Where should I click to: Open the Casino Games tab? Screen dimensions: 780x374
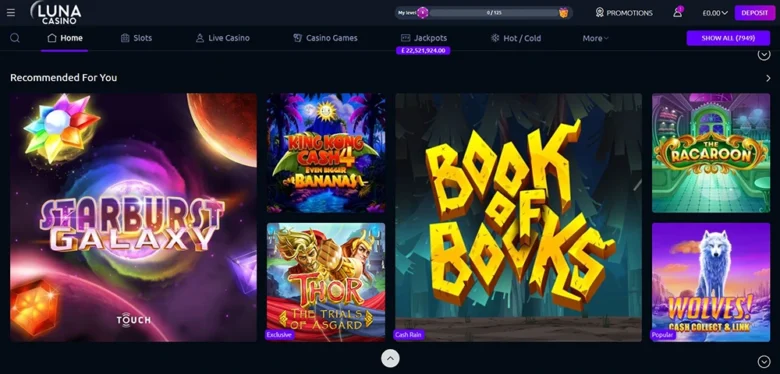pos(325,38)
